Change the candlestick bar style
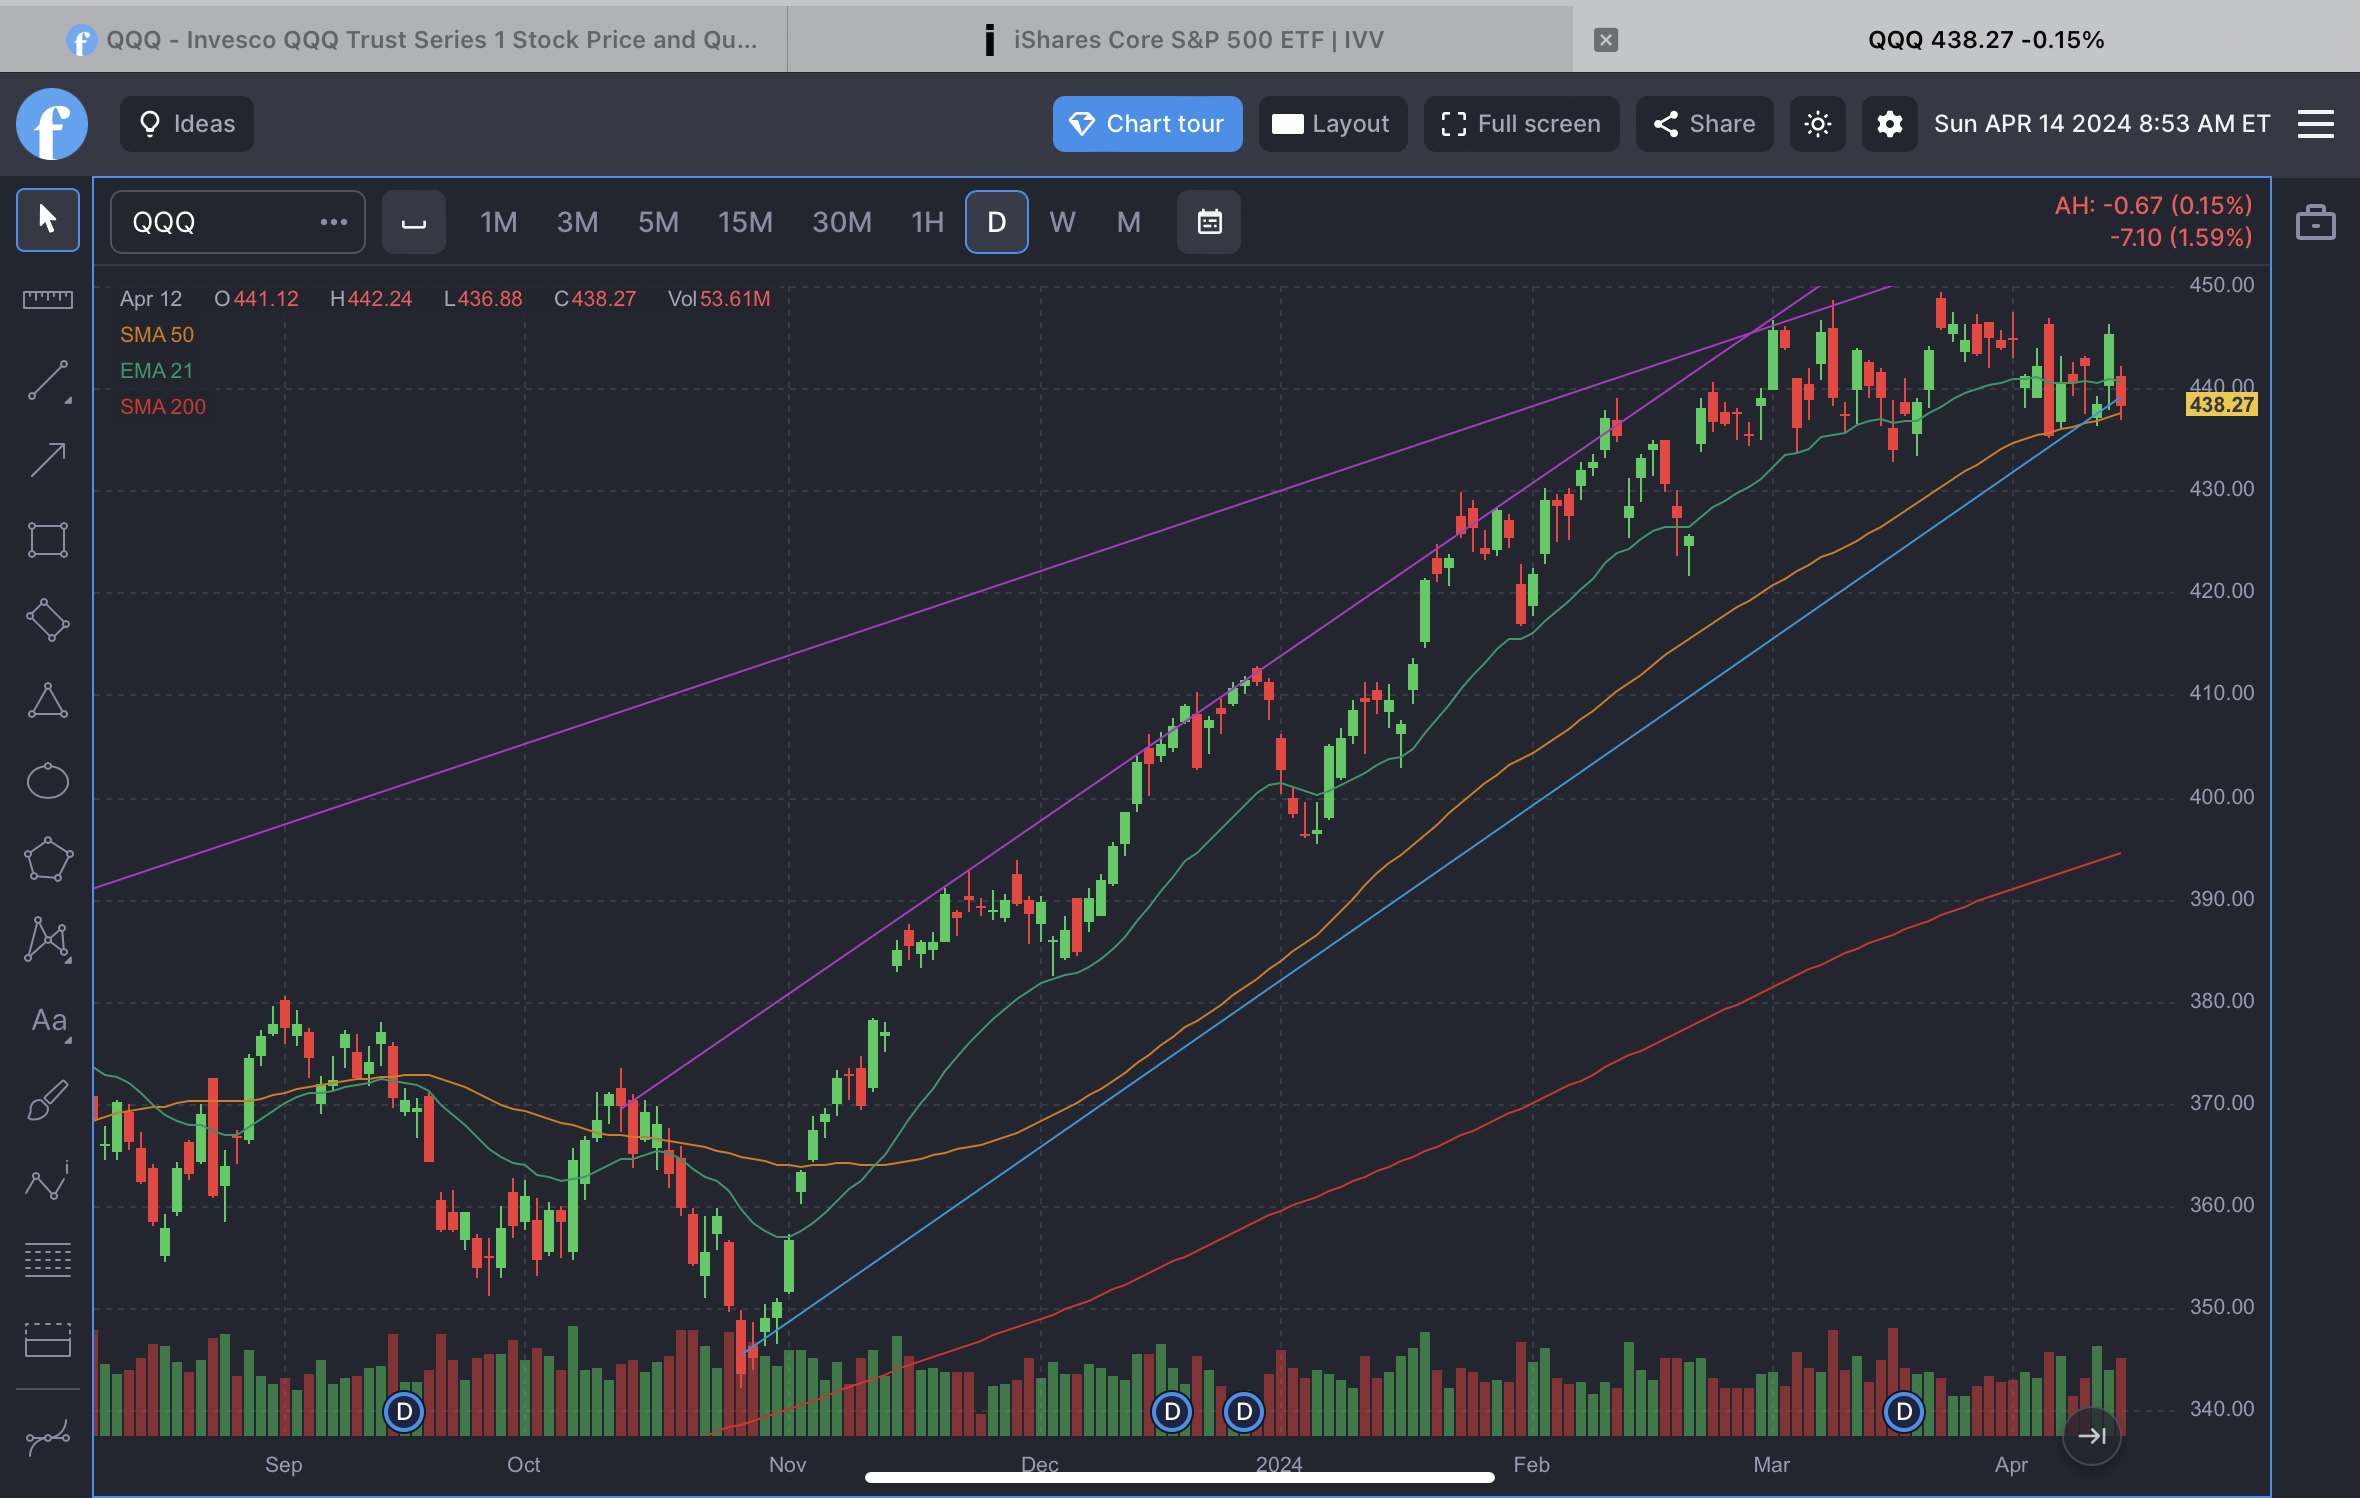 pos(414,222)
